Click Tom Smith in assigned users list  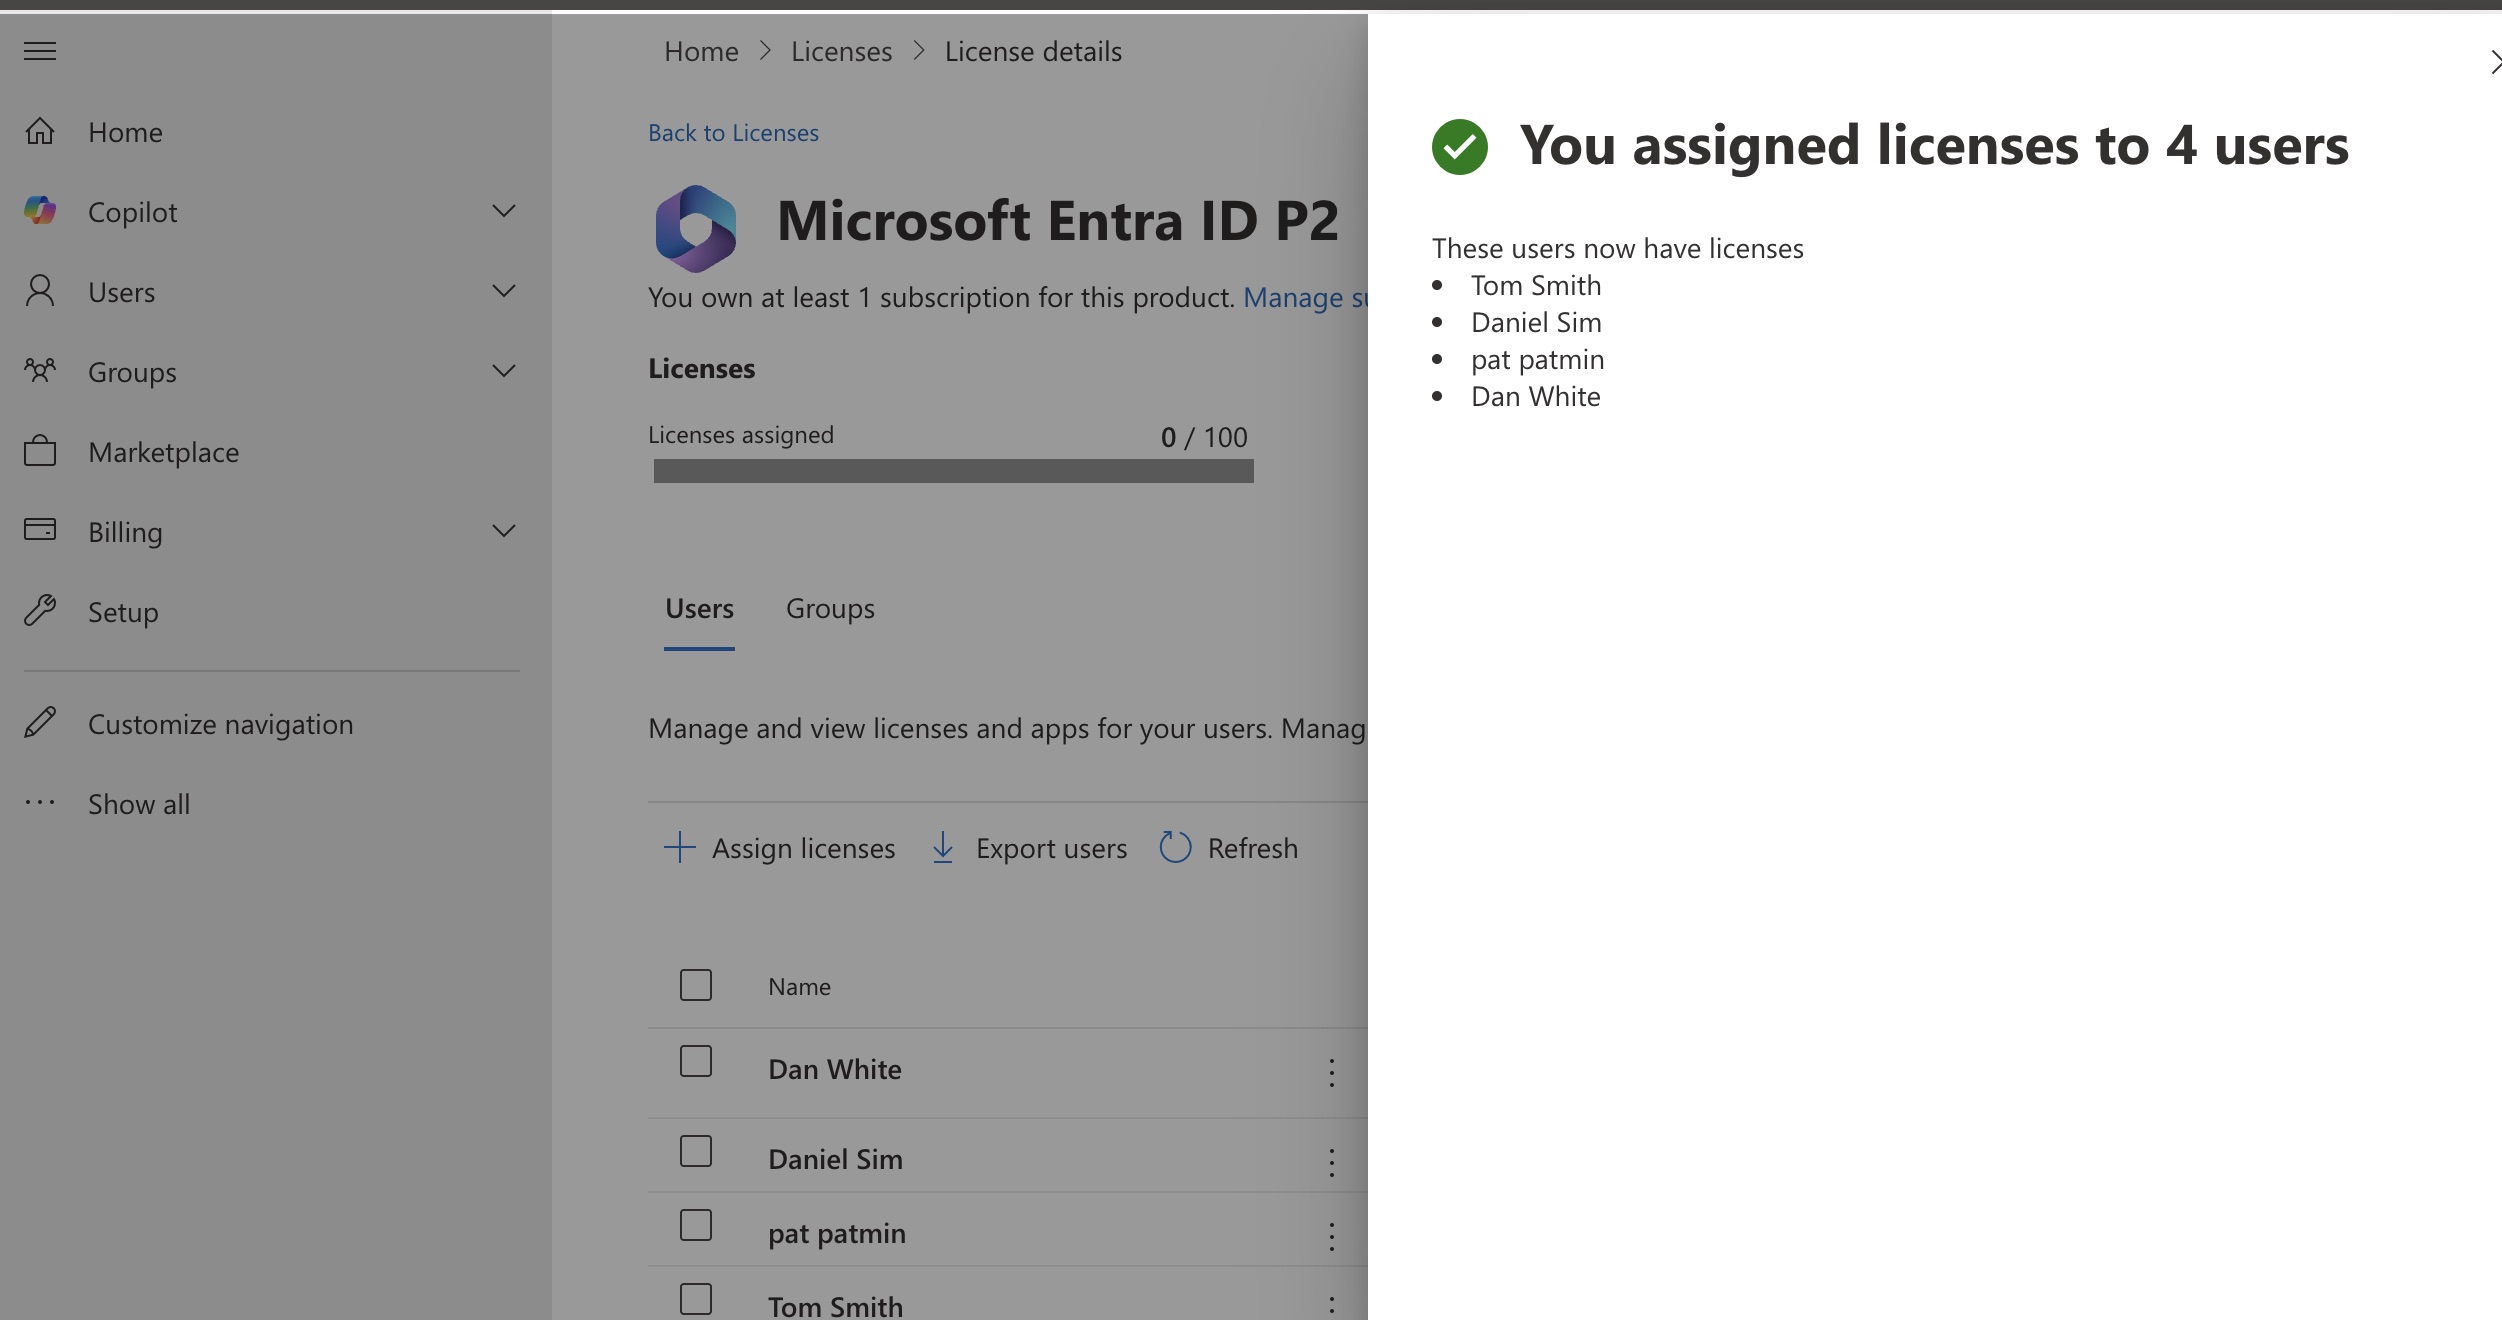coord(1536,286)
